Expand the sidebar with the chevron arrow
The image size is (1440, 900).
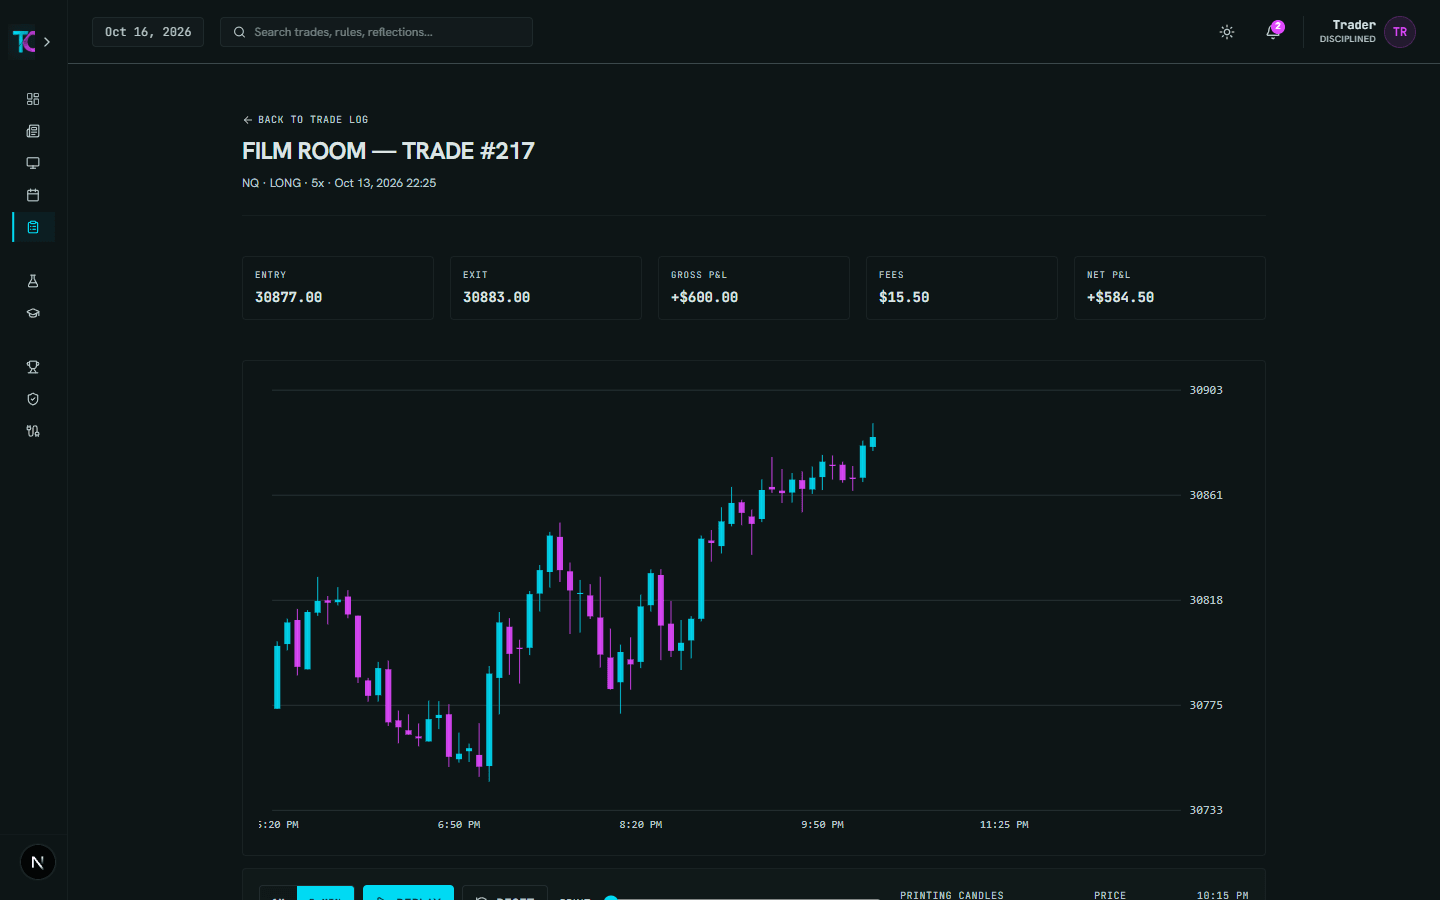click(x=47, y=42)
